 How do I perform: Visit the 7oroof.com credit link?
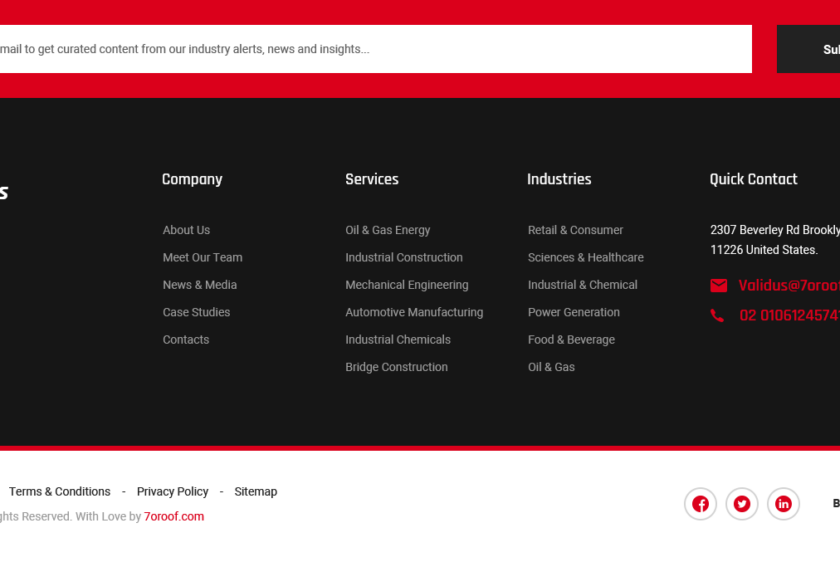pyautogui.click(x=174, y=516)
